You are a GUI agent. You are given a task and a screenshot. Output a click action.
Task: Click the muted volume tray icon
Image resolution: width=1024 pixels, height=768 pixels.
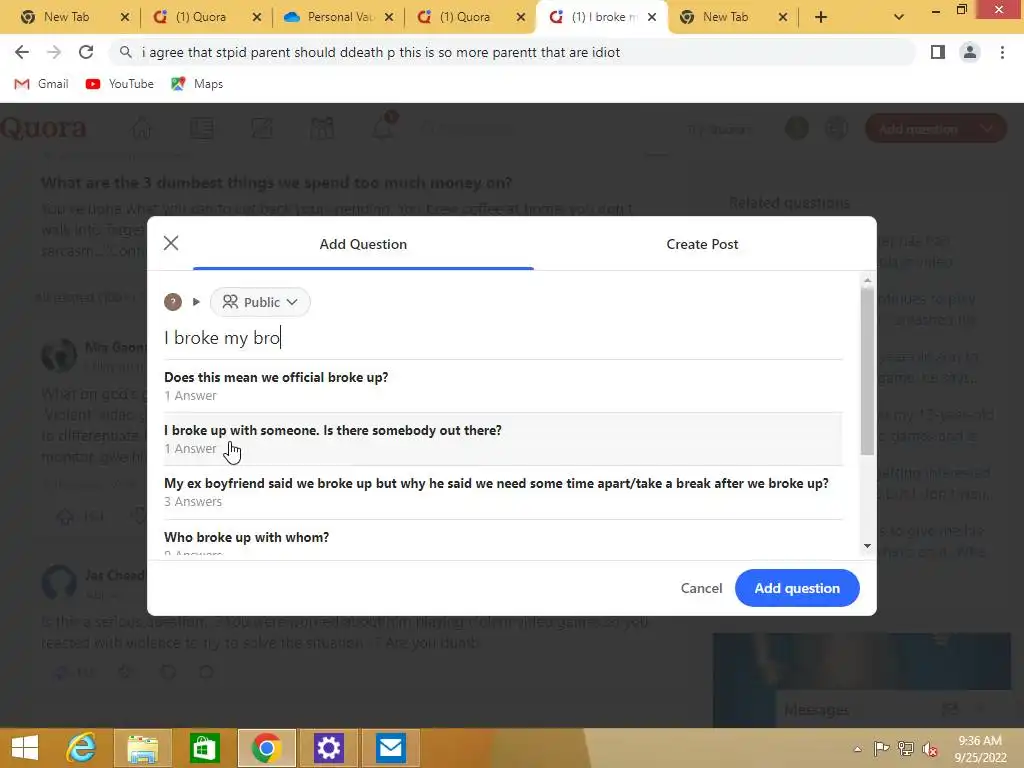(930, 749)
